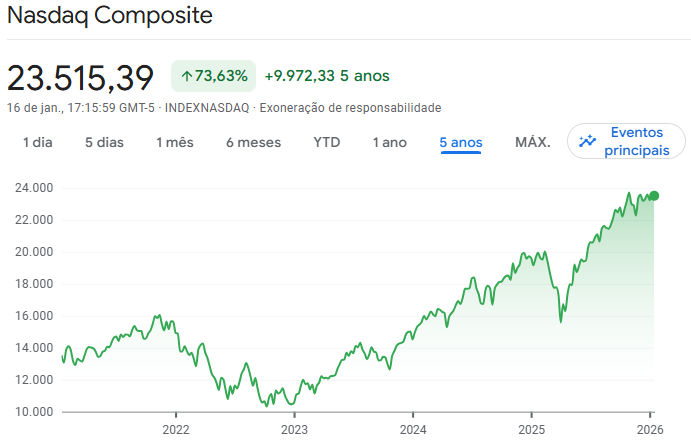Click the index value 23.515,39
Screen dimensions: 691x446
point(81,77)
